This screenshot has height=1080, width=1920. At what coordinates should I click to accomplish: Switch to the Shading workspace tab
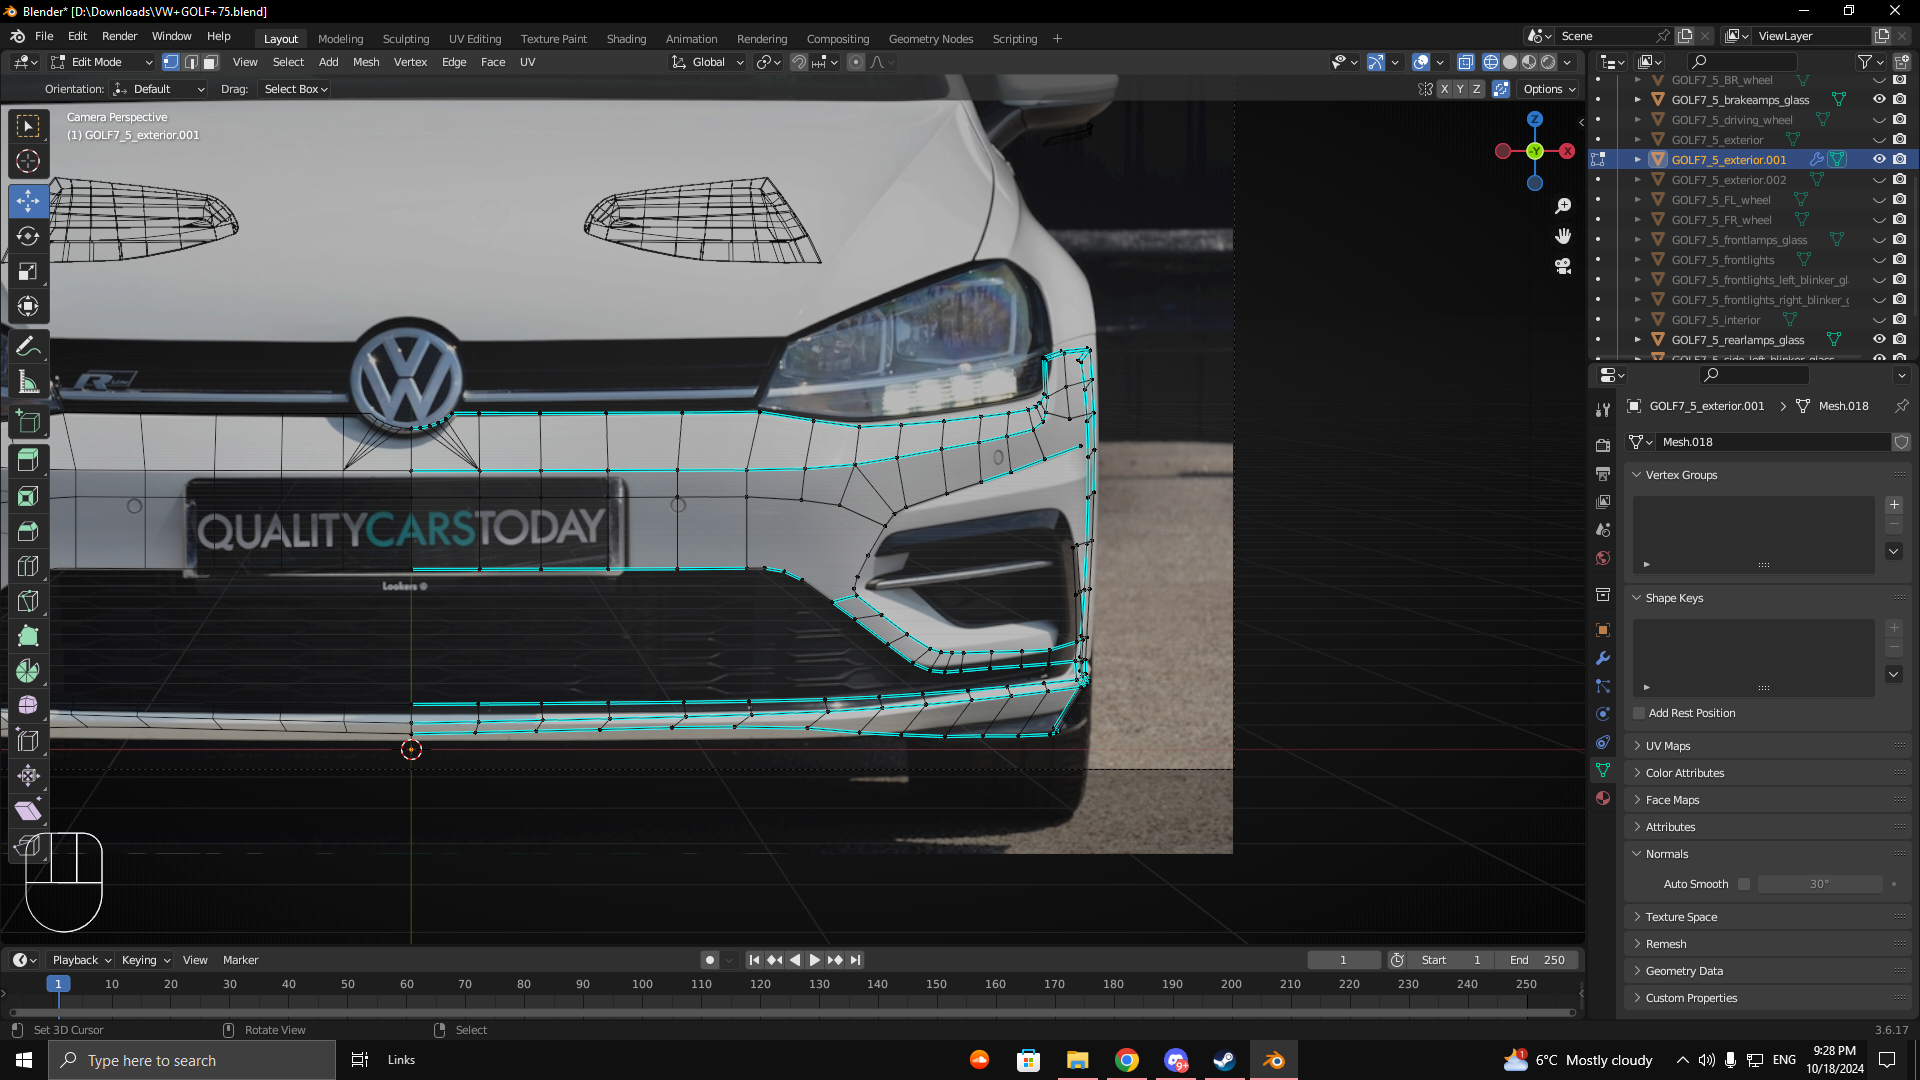(626, 39)
